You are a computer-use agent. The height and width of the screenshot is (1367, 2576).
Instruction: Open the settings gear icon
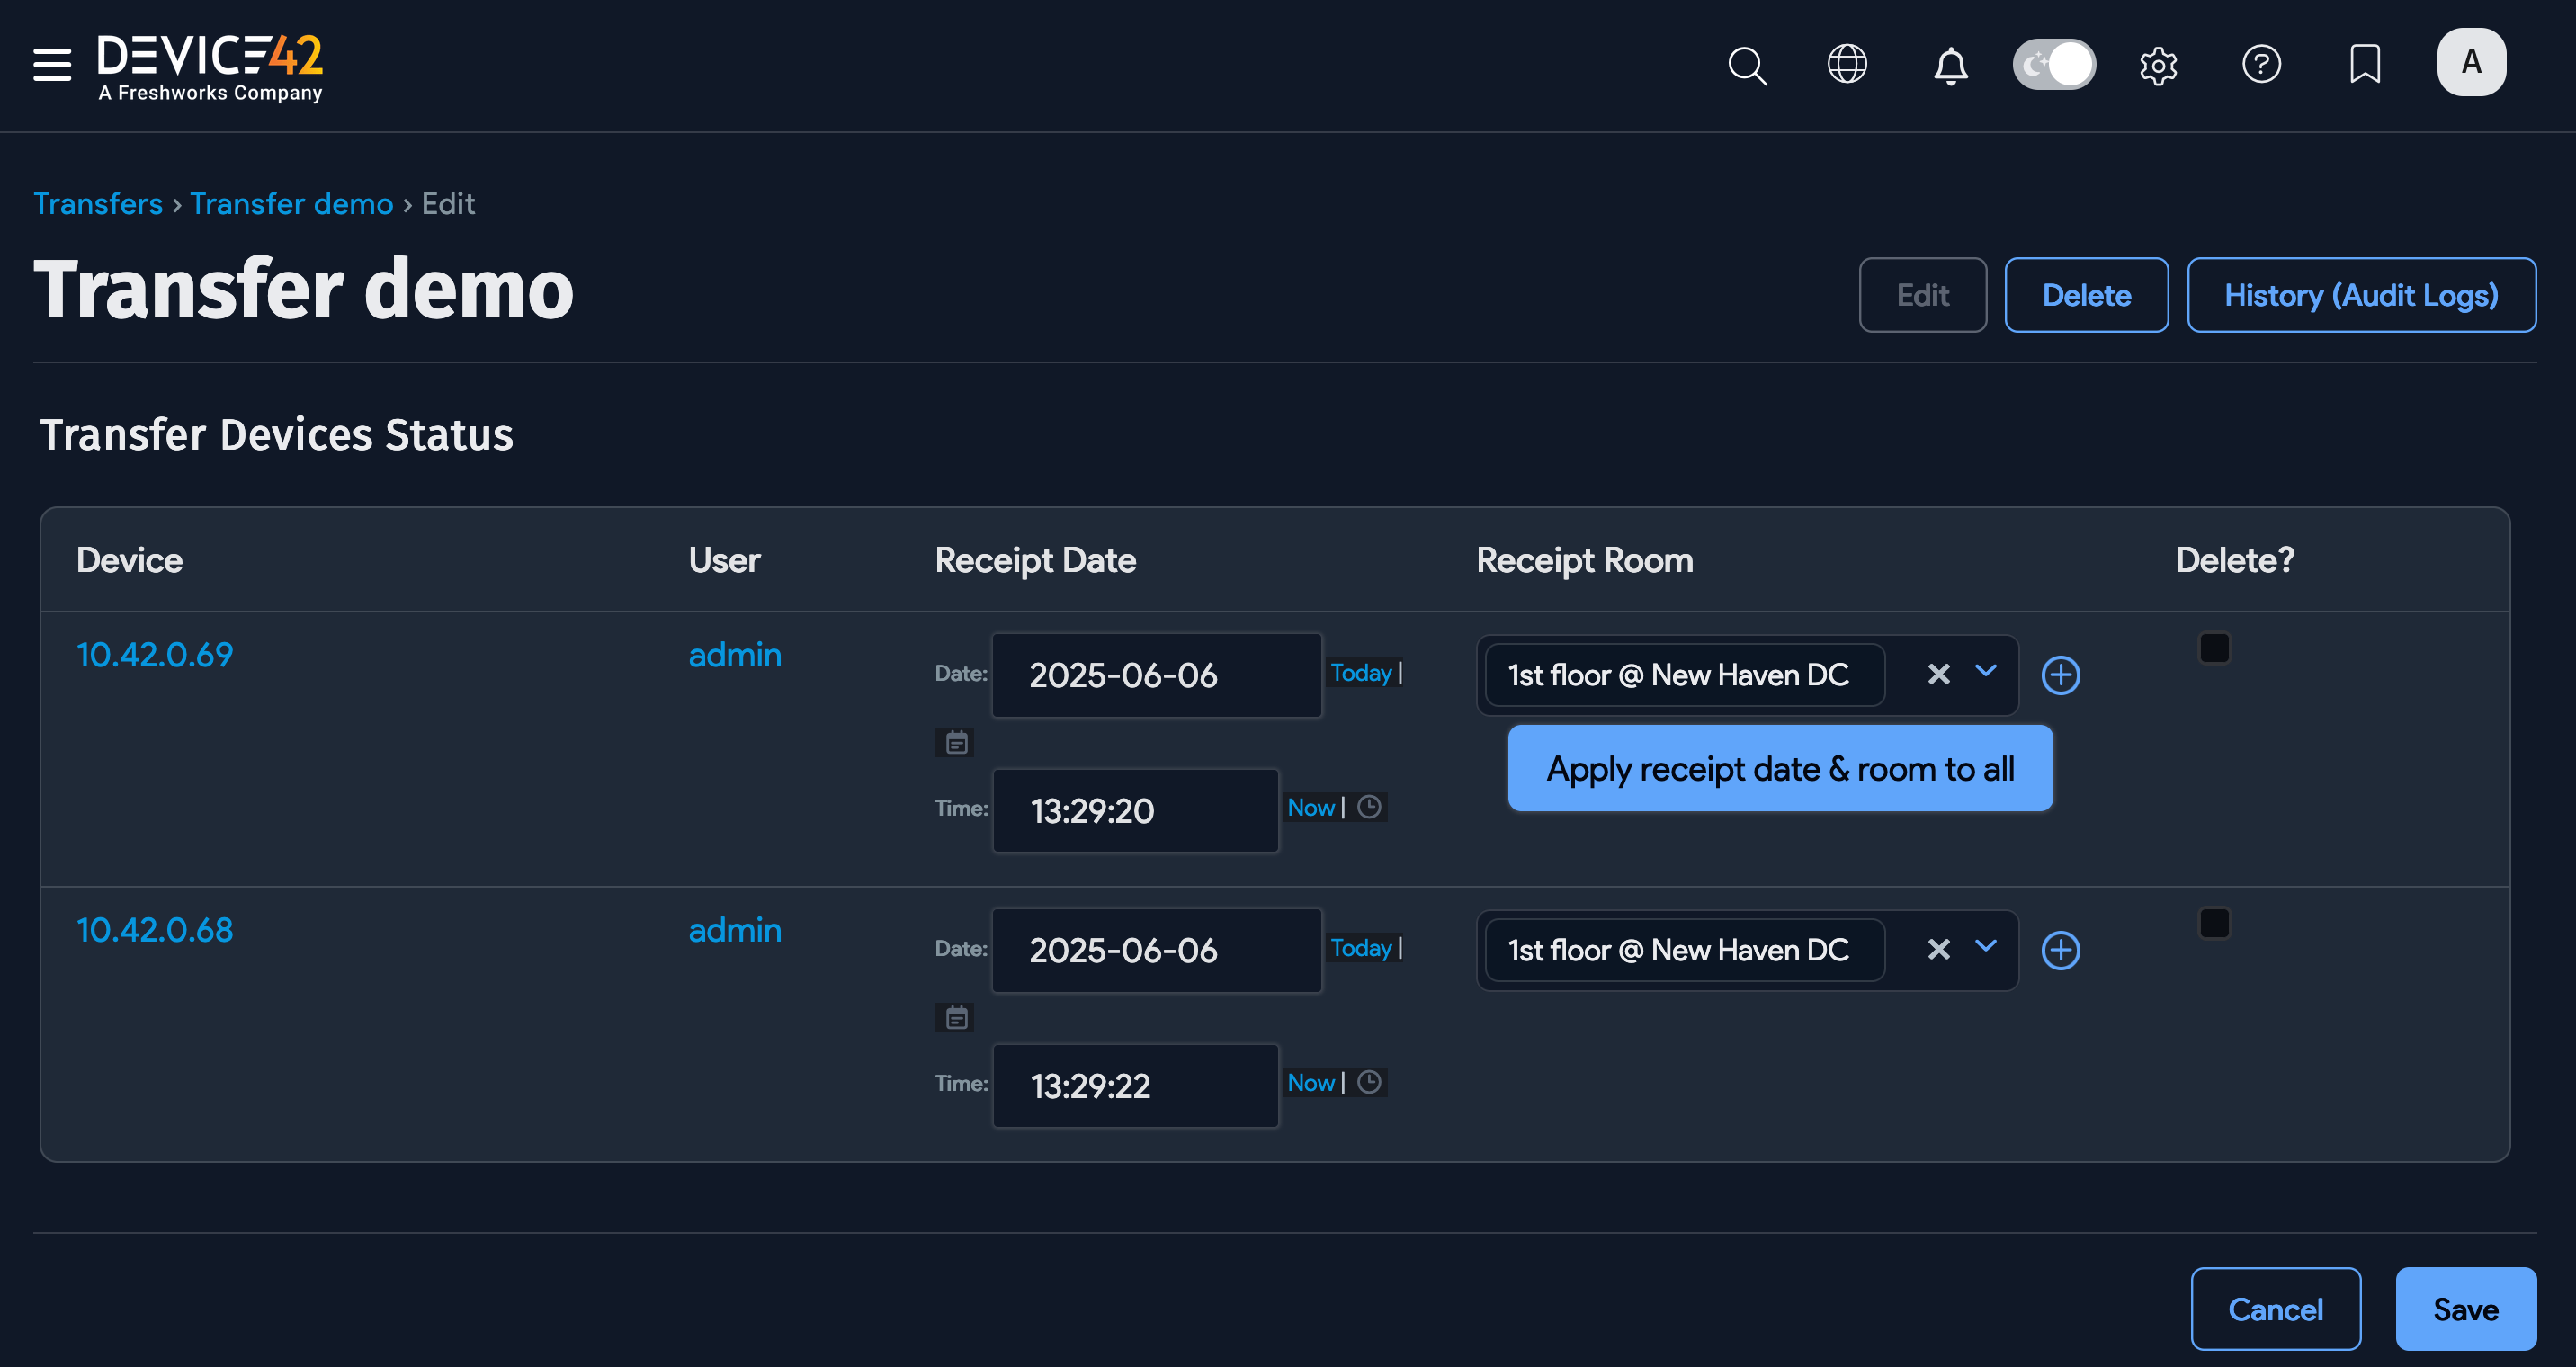coord(2157,66)
